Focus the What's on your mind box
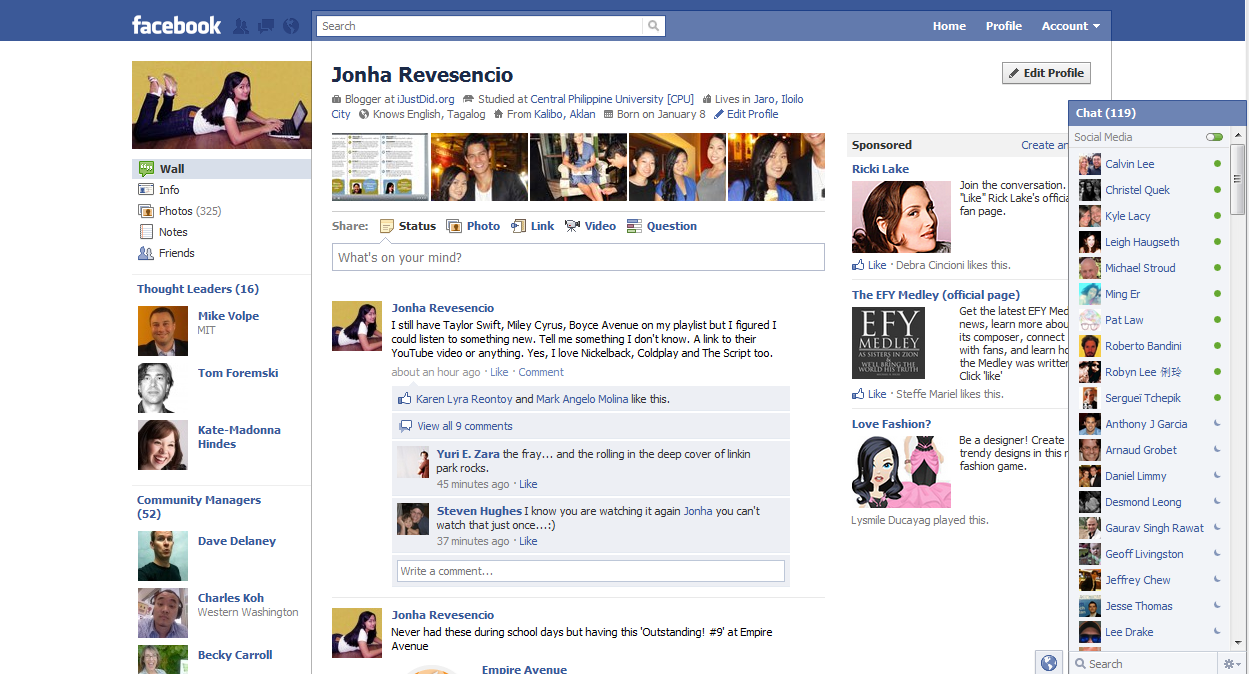 [578, 257]
